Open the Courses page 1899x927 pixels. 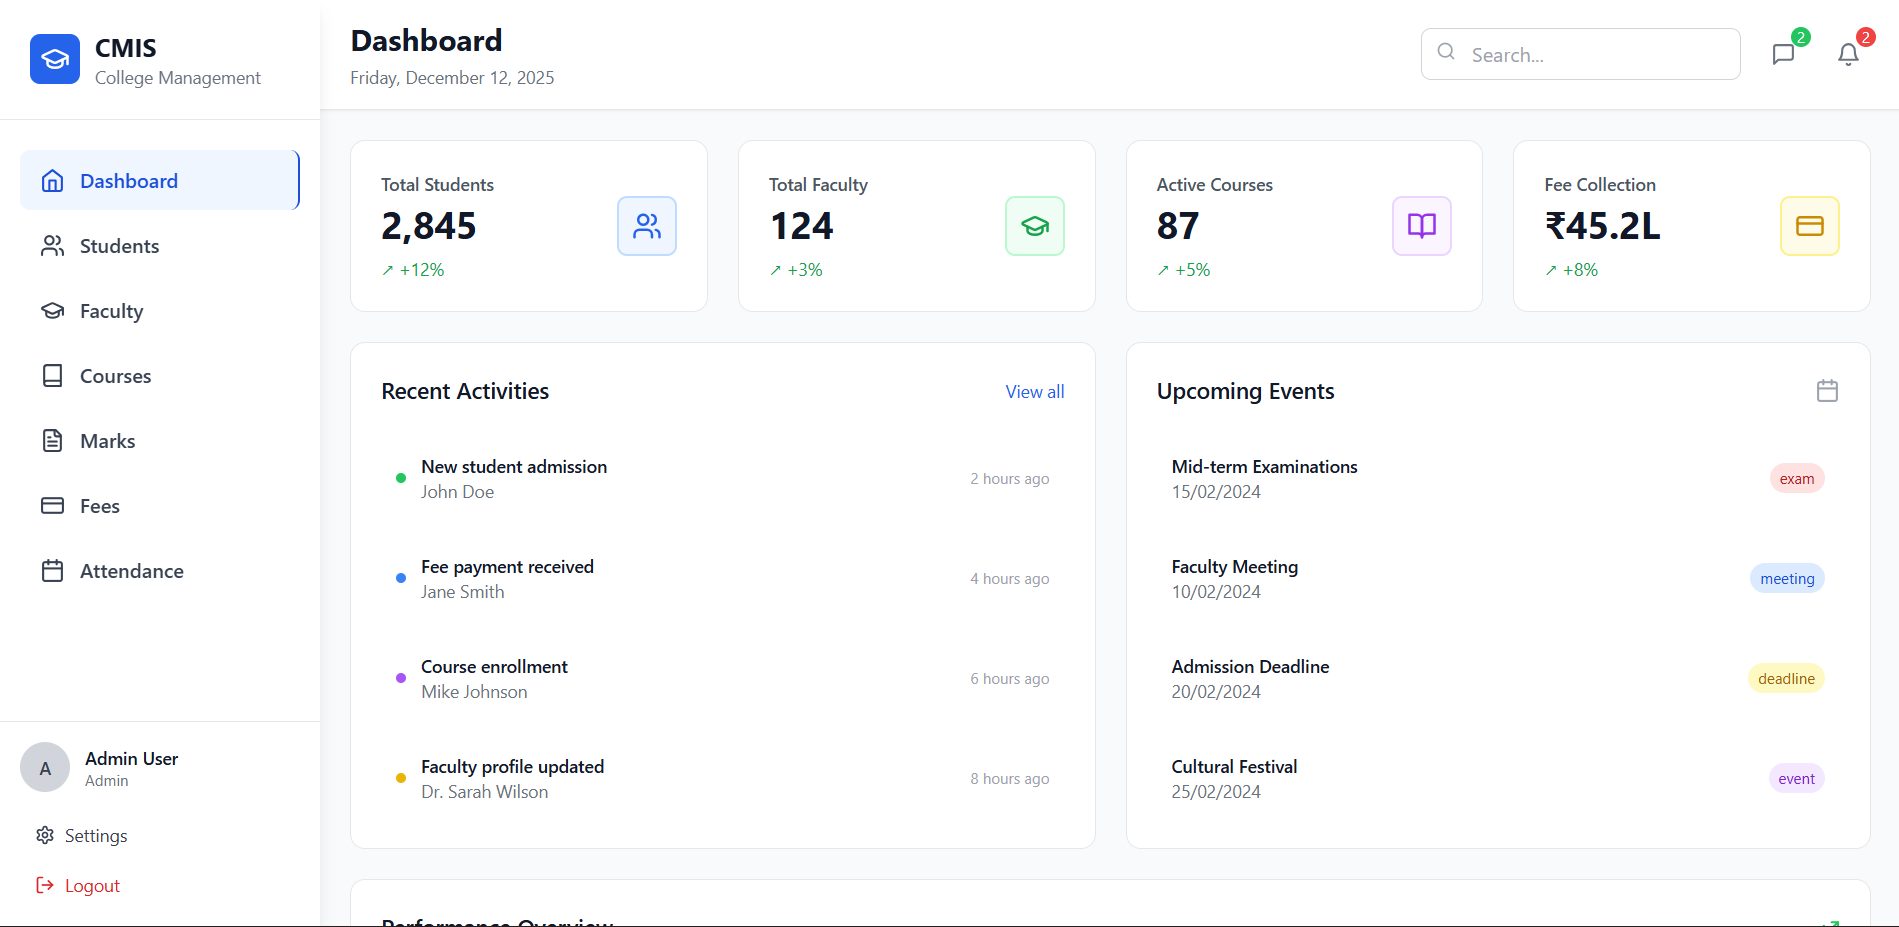pos(160,376)
